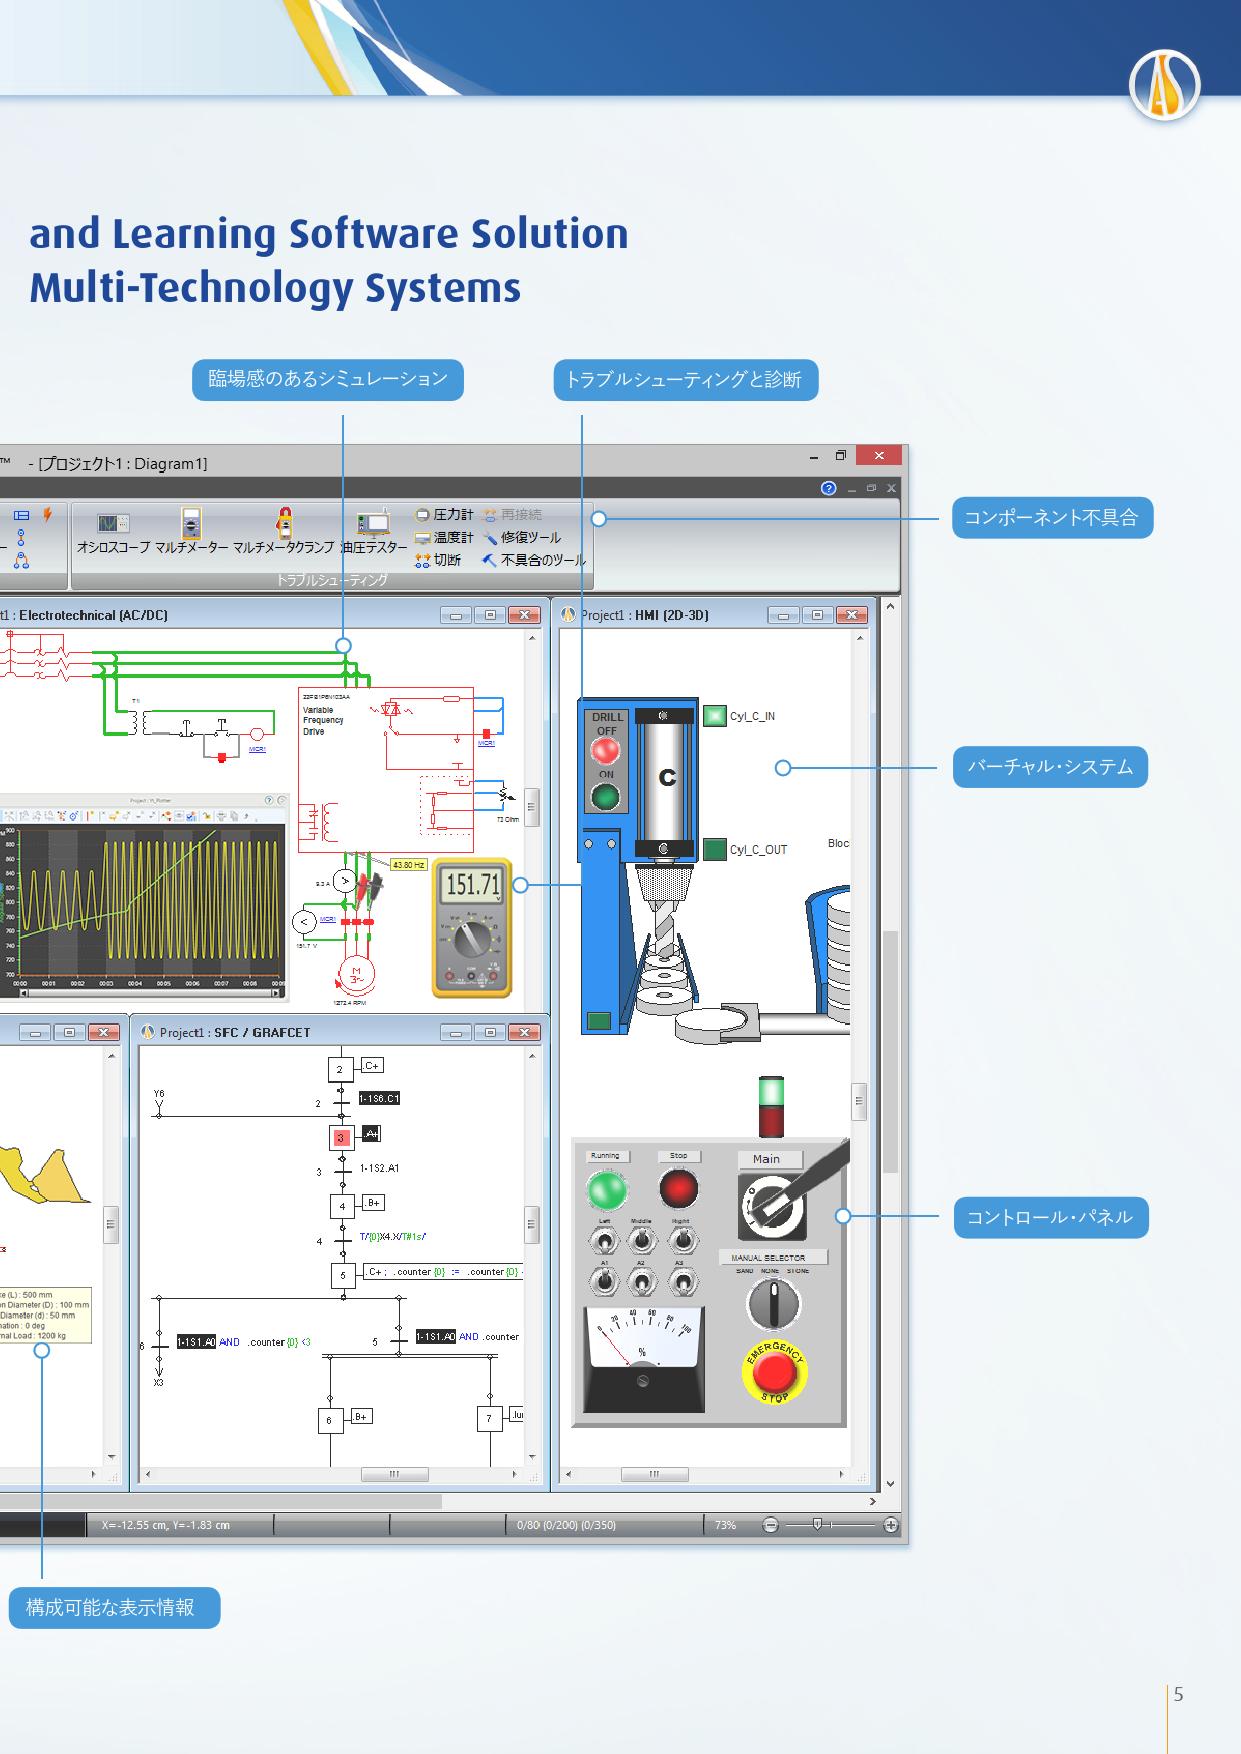Viewport: 1241px width, 1754px height.
Task: Click the 温度計 thermometer tool
Action: (444, 538)
